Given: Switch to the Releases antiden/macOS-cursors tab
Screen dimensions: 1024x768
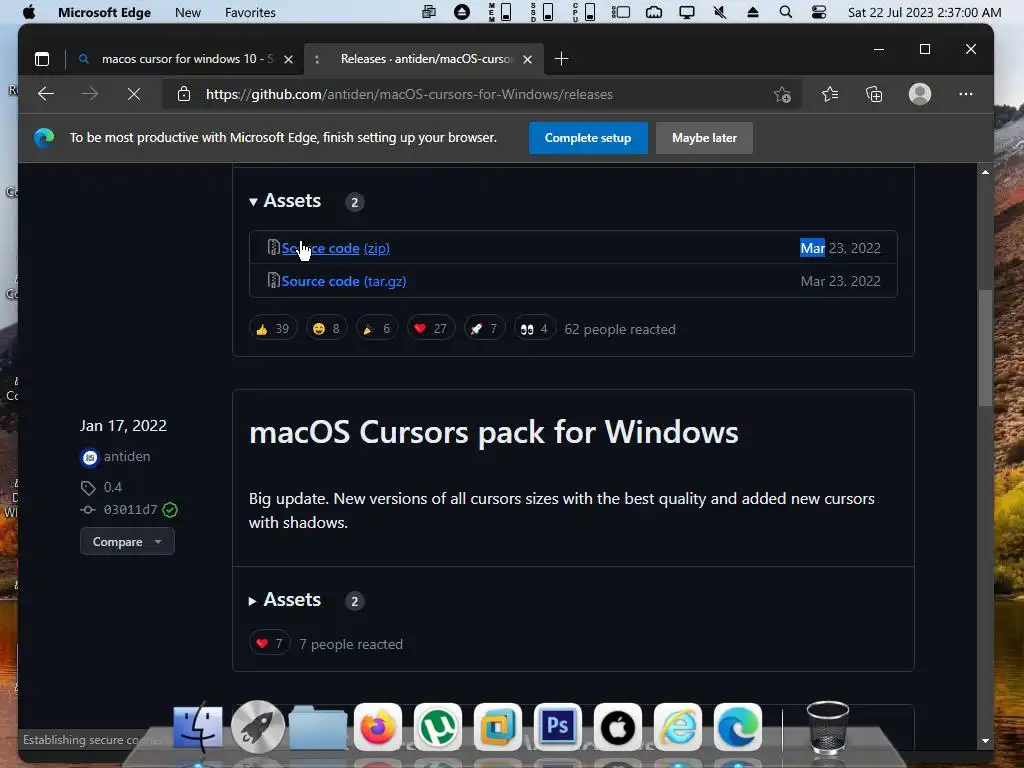Looking at the screenshot, I should click(425, 59).
